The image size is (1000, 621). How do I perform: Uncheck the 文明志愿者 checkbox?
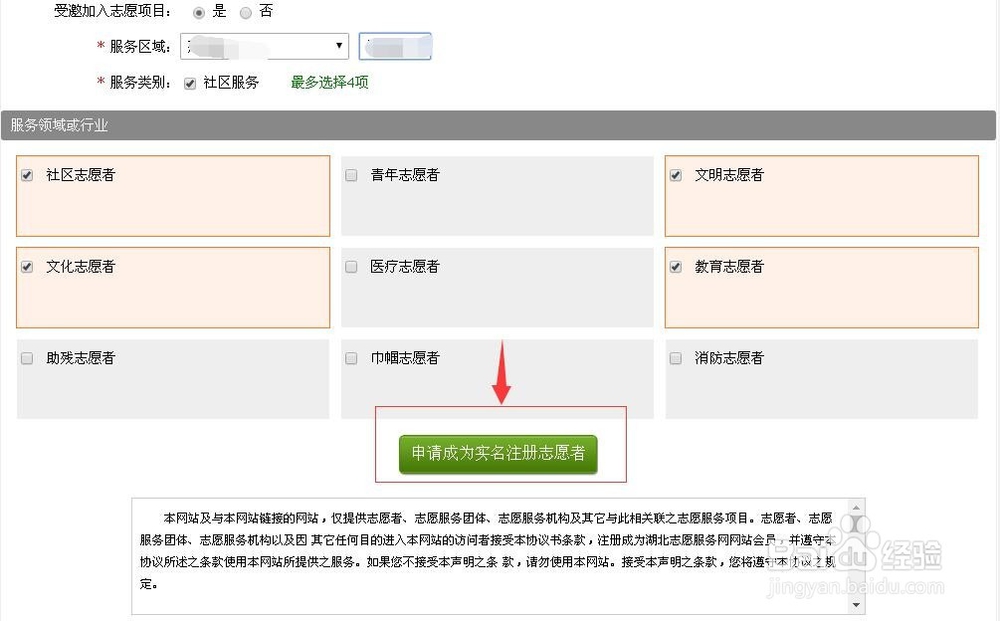click(674, 174)
